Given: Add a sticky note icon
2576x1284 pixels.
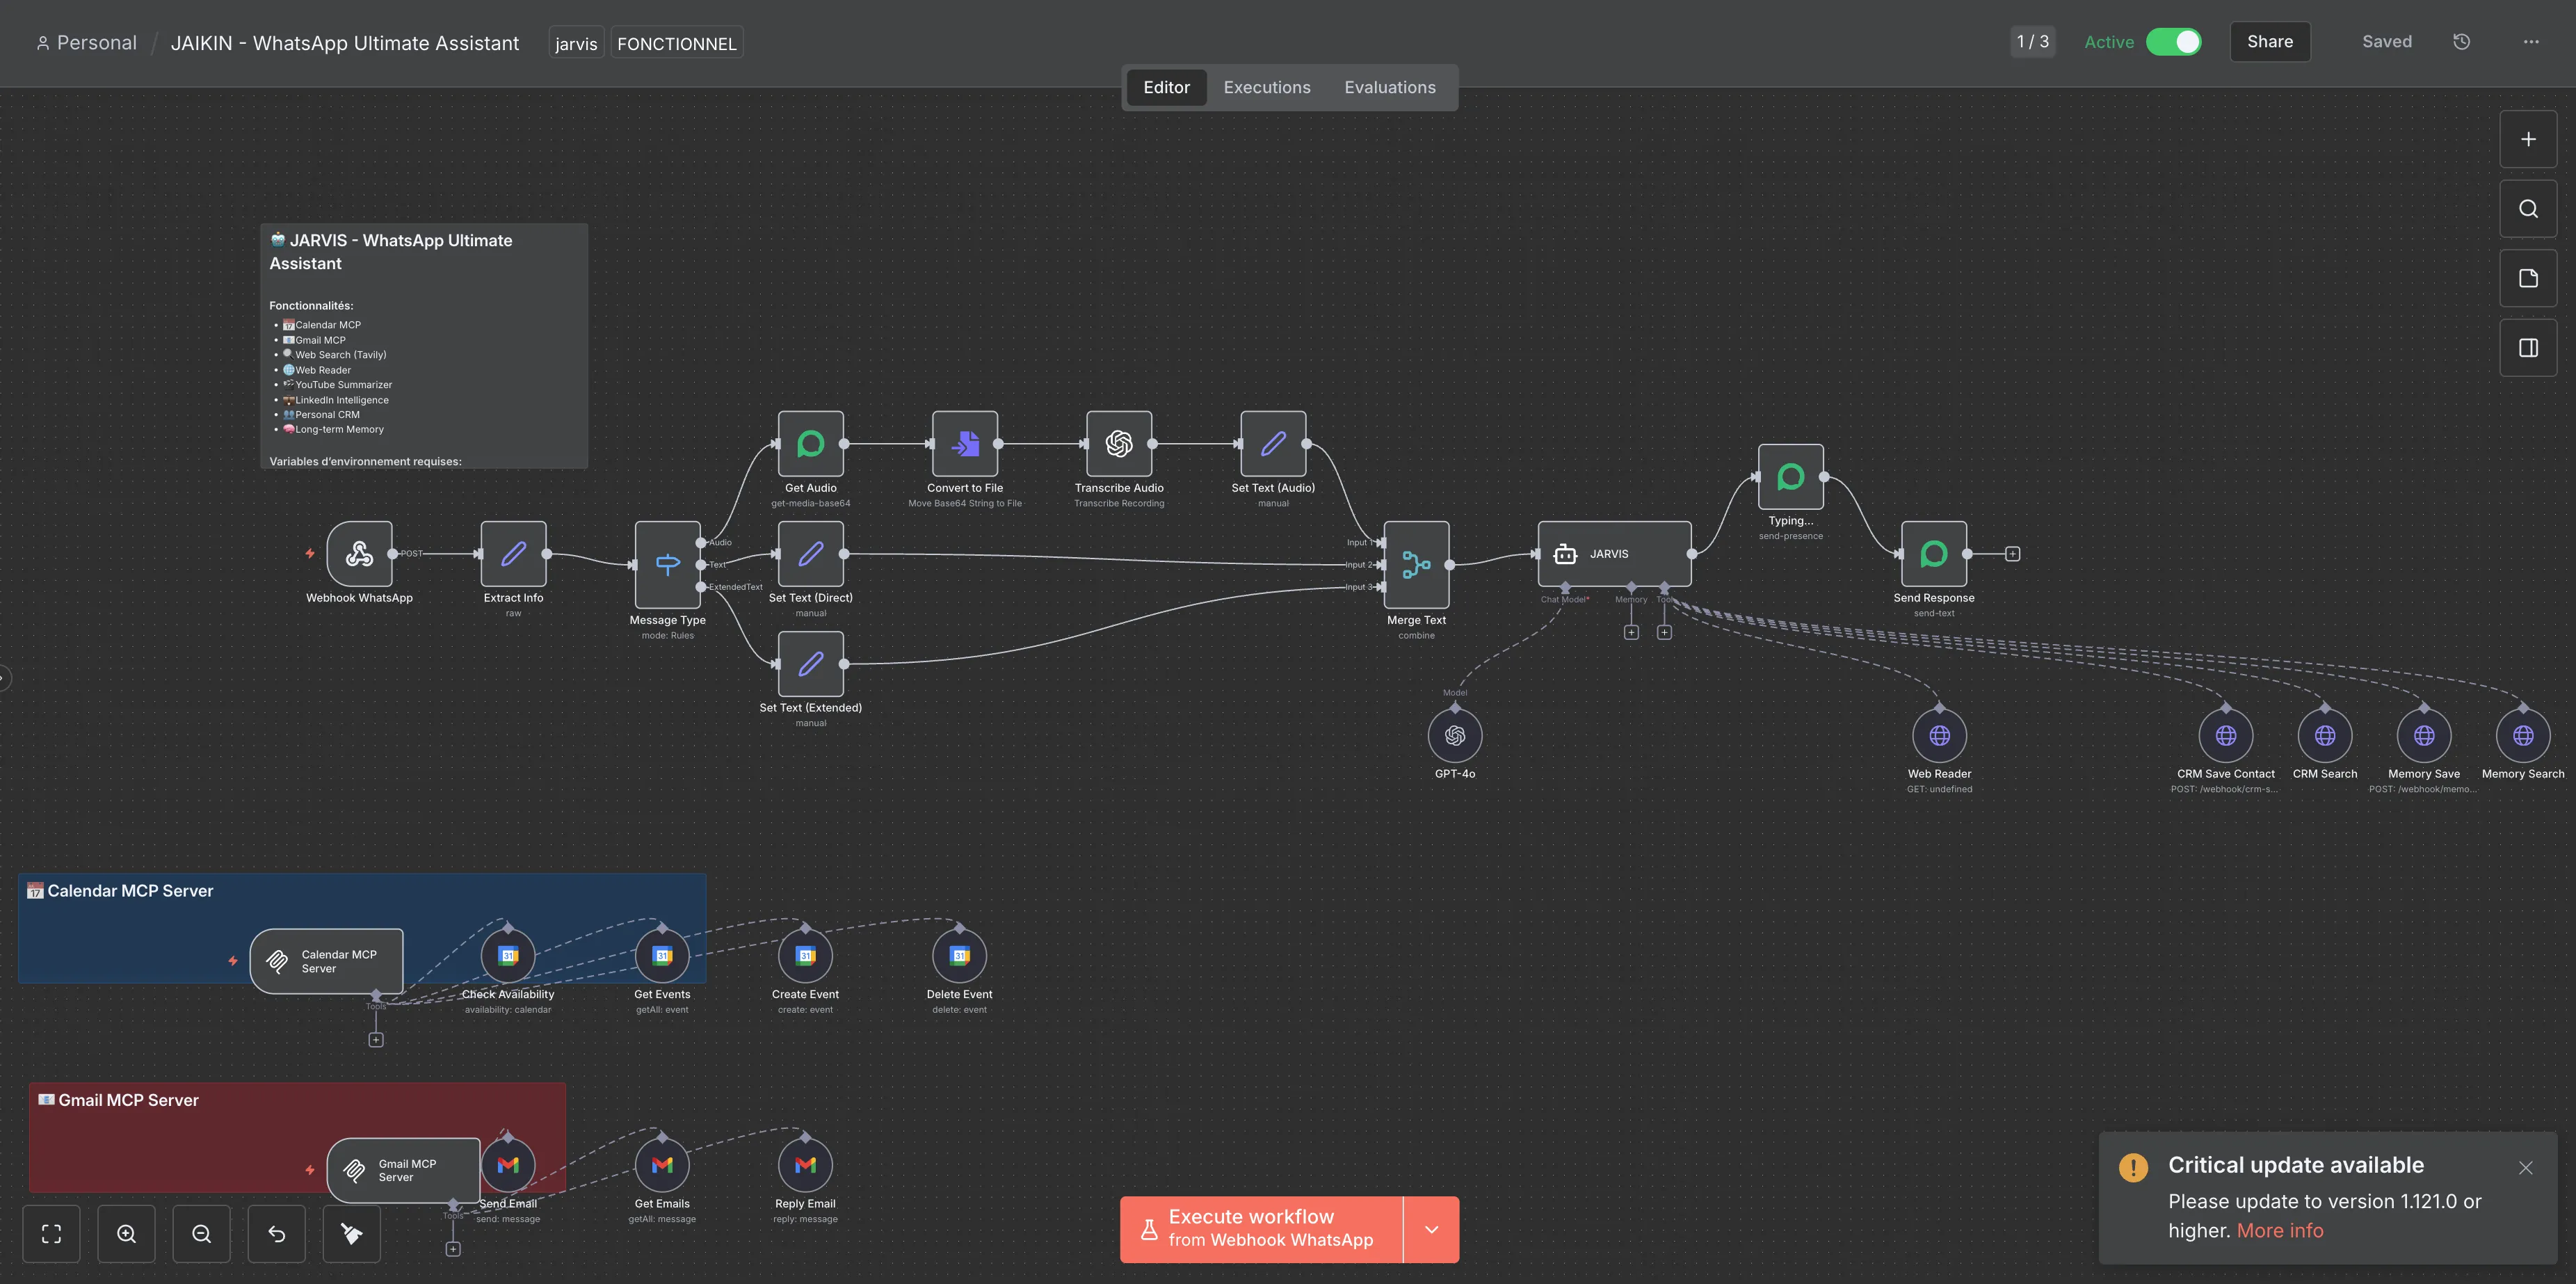Looking at the screenshot, I should point(2527,278).
